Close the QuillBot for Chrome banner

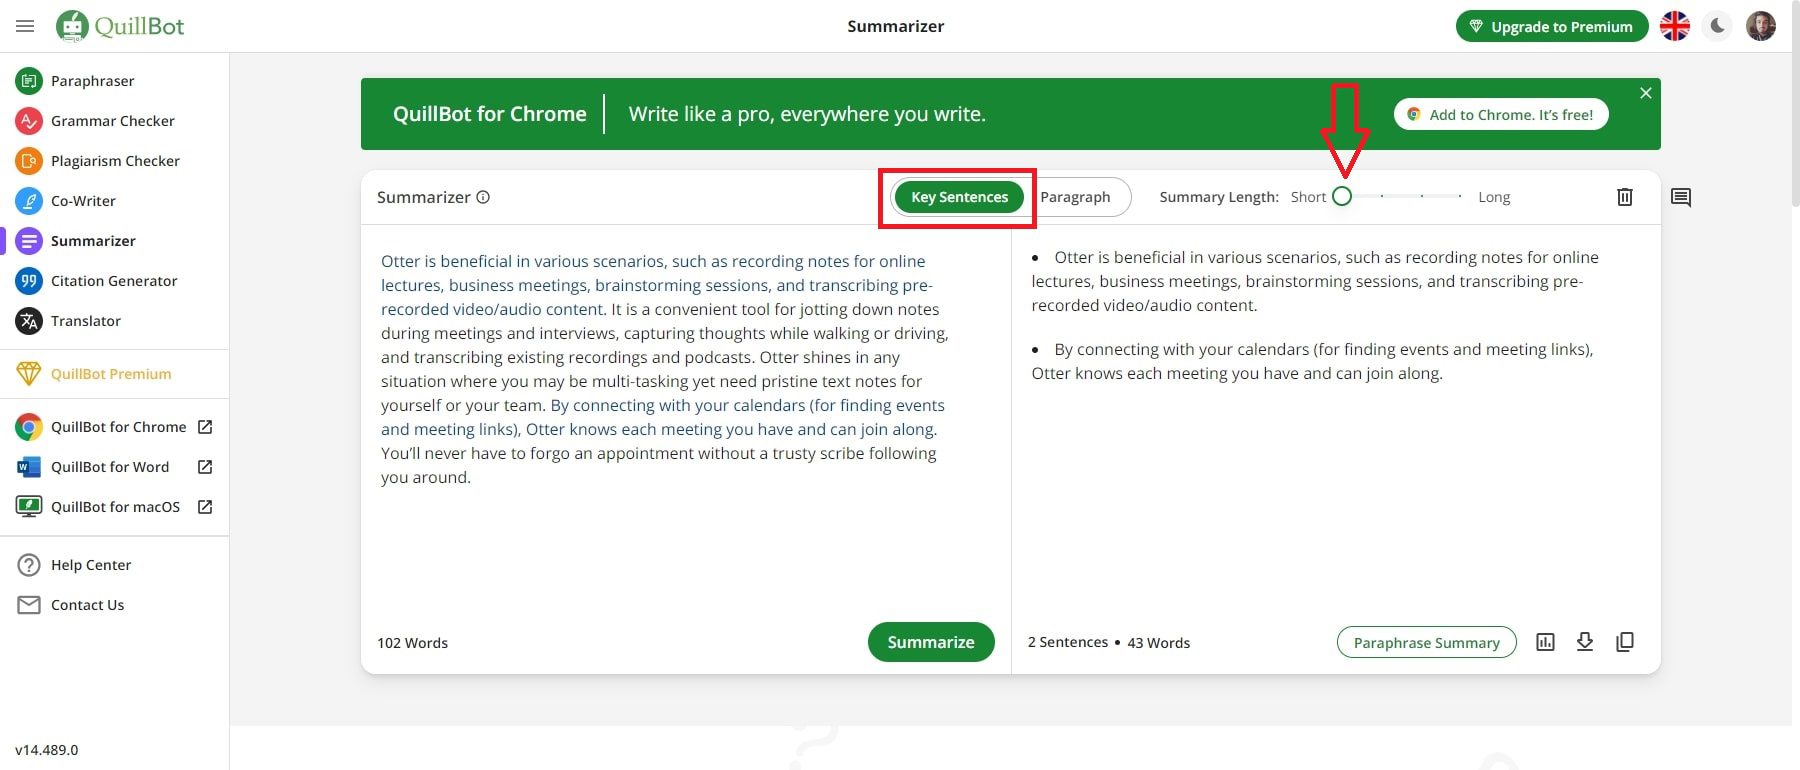[1645, 93]
